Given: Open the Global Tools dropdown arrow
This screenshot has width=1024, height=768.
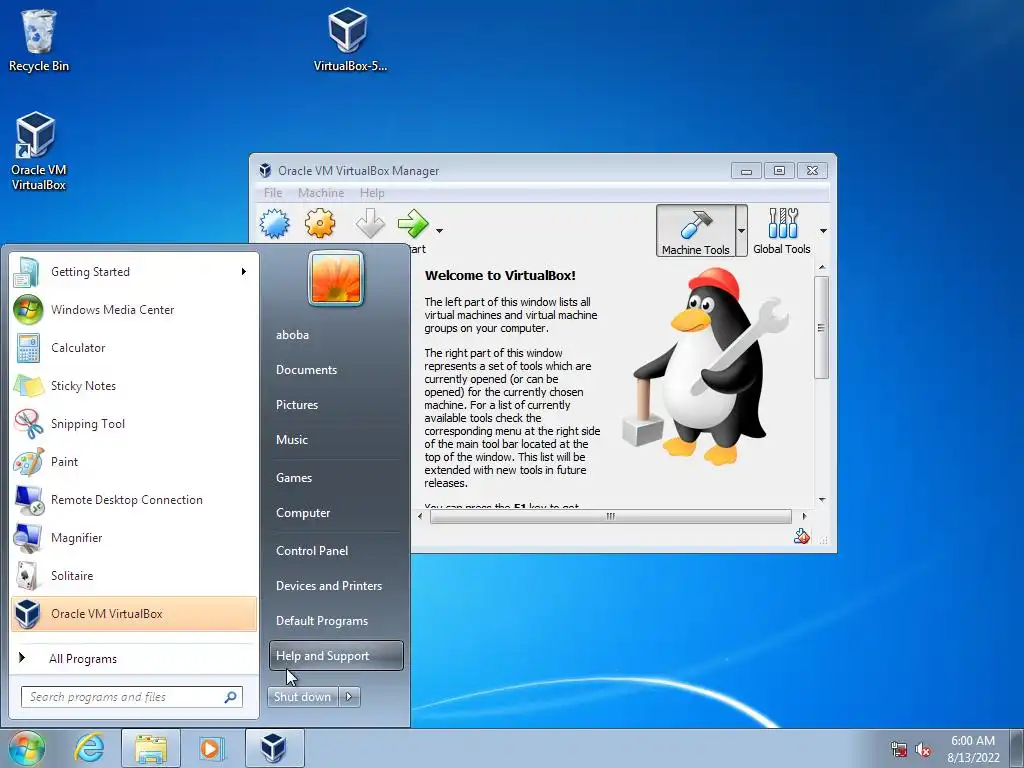Looking at the screenshot, I should click(823, 231).
